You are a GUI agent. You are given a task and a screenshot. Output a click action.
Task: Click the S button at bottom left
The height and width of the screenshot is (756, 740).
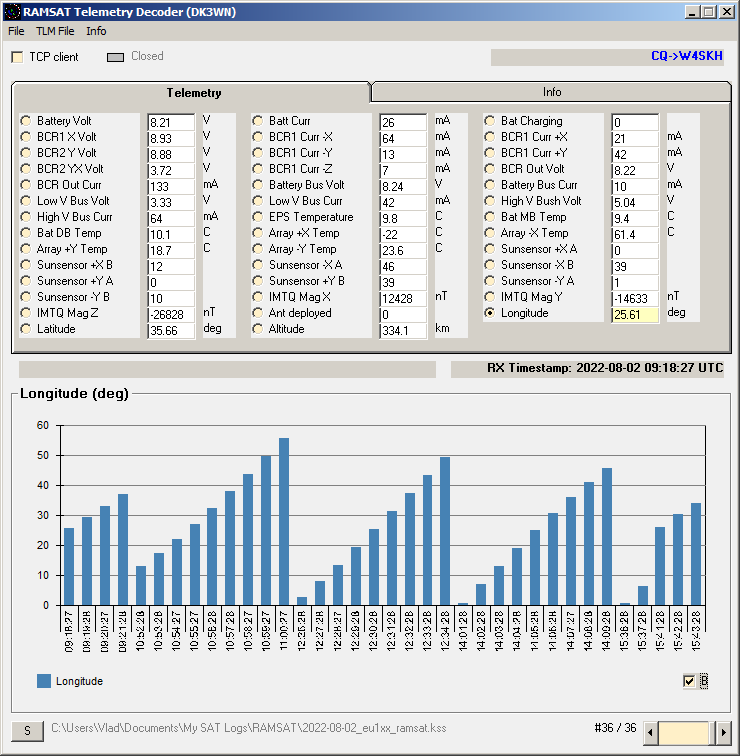pos(27,730)
